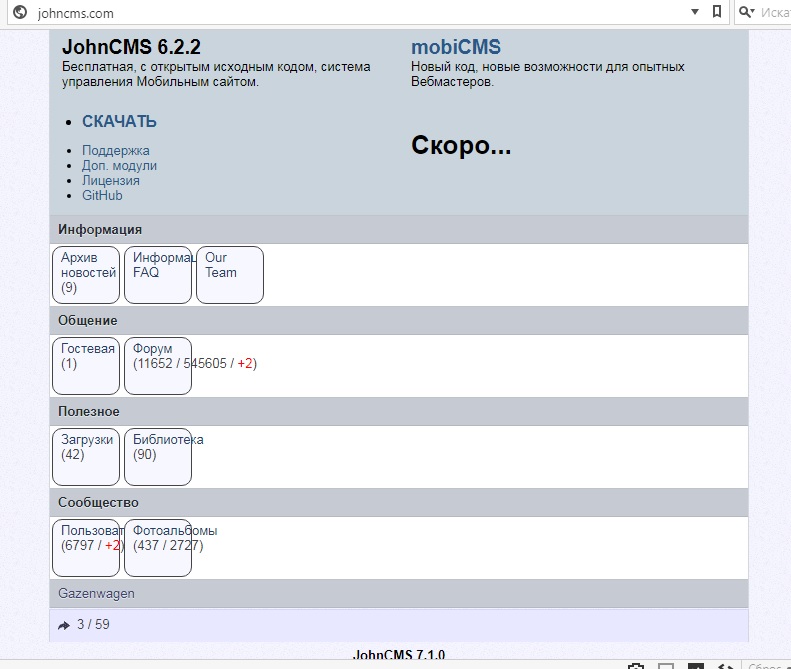Open the Гостевая guestbook tile
The height and width of the screenshot is (669, 791).
pyautogui.click(x=86, y=365)
